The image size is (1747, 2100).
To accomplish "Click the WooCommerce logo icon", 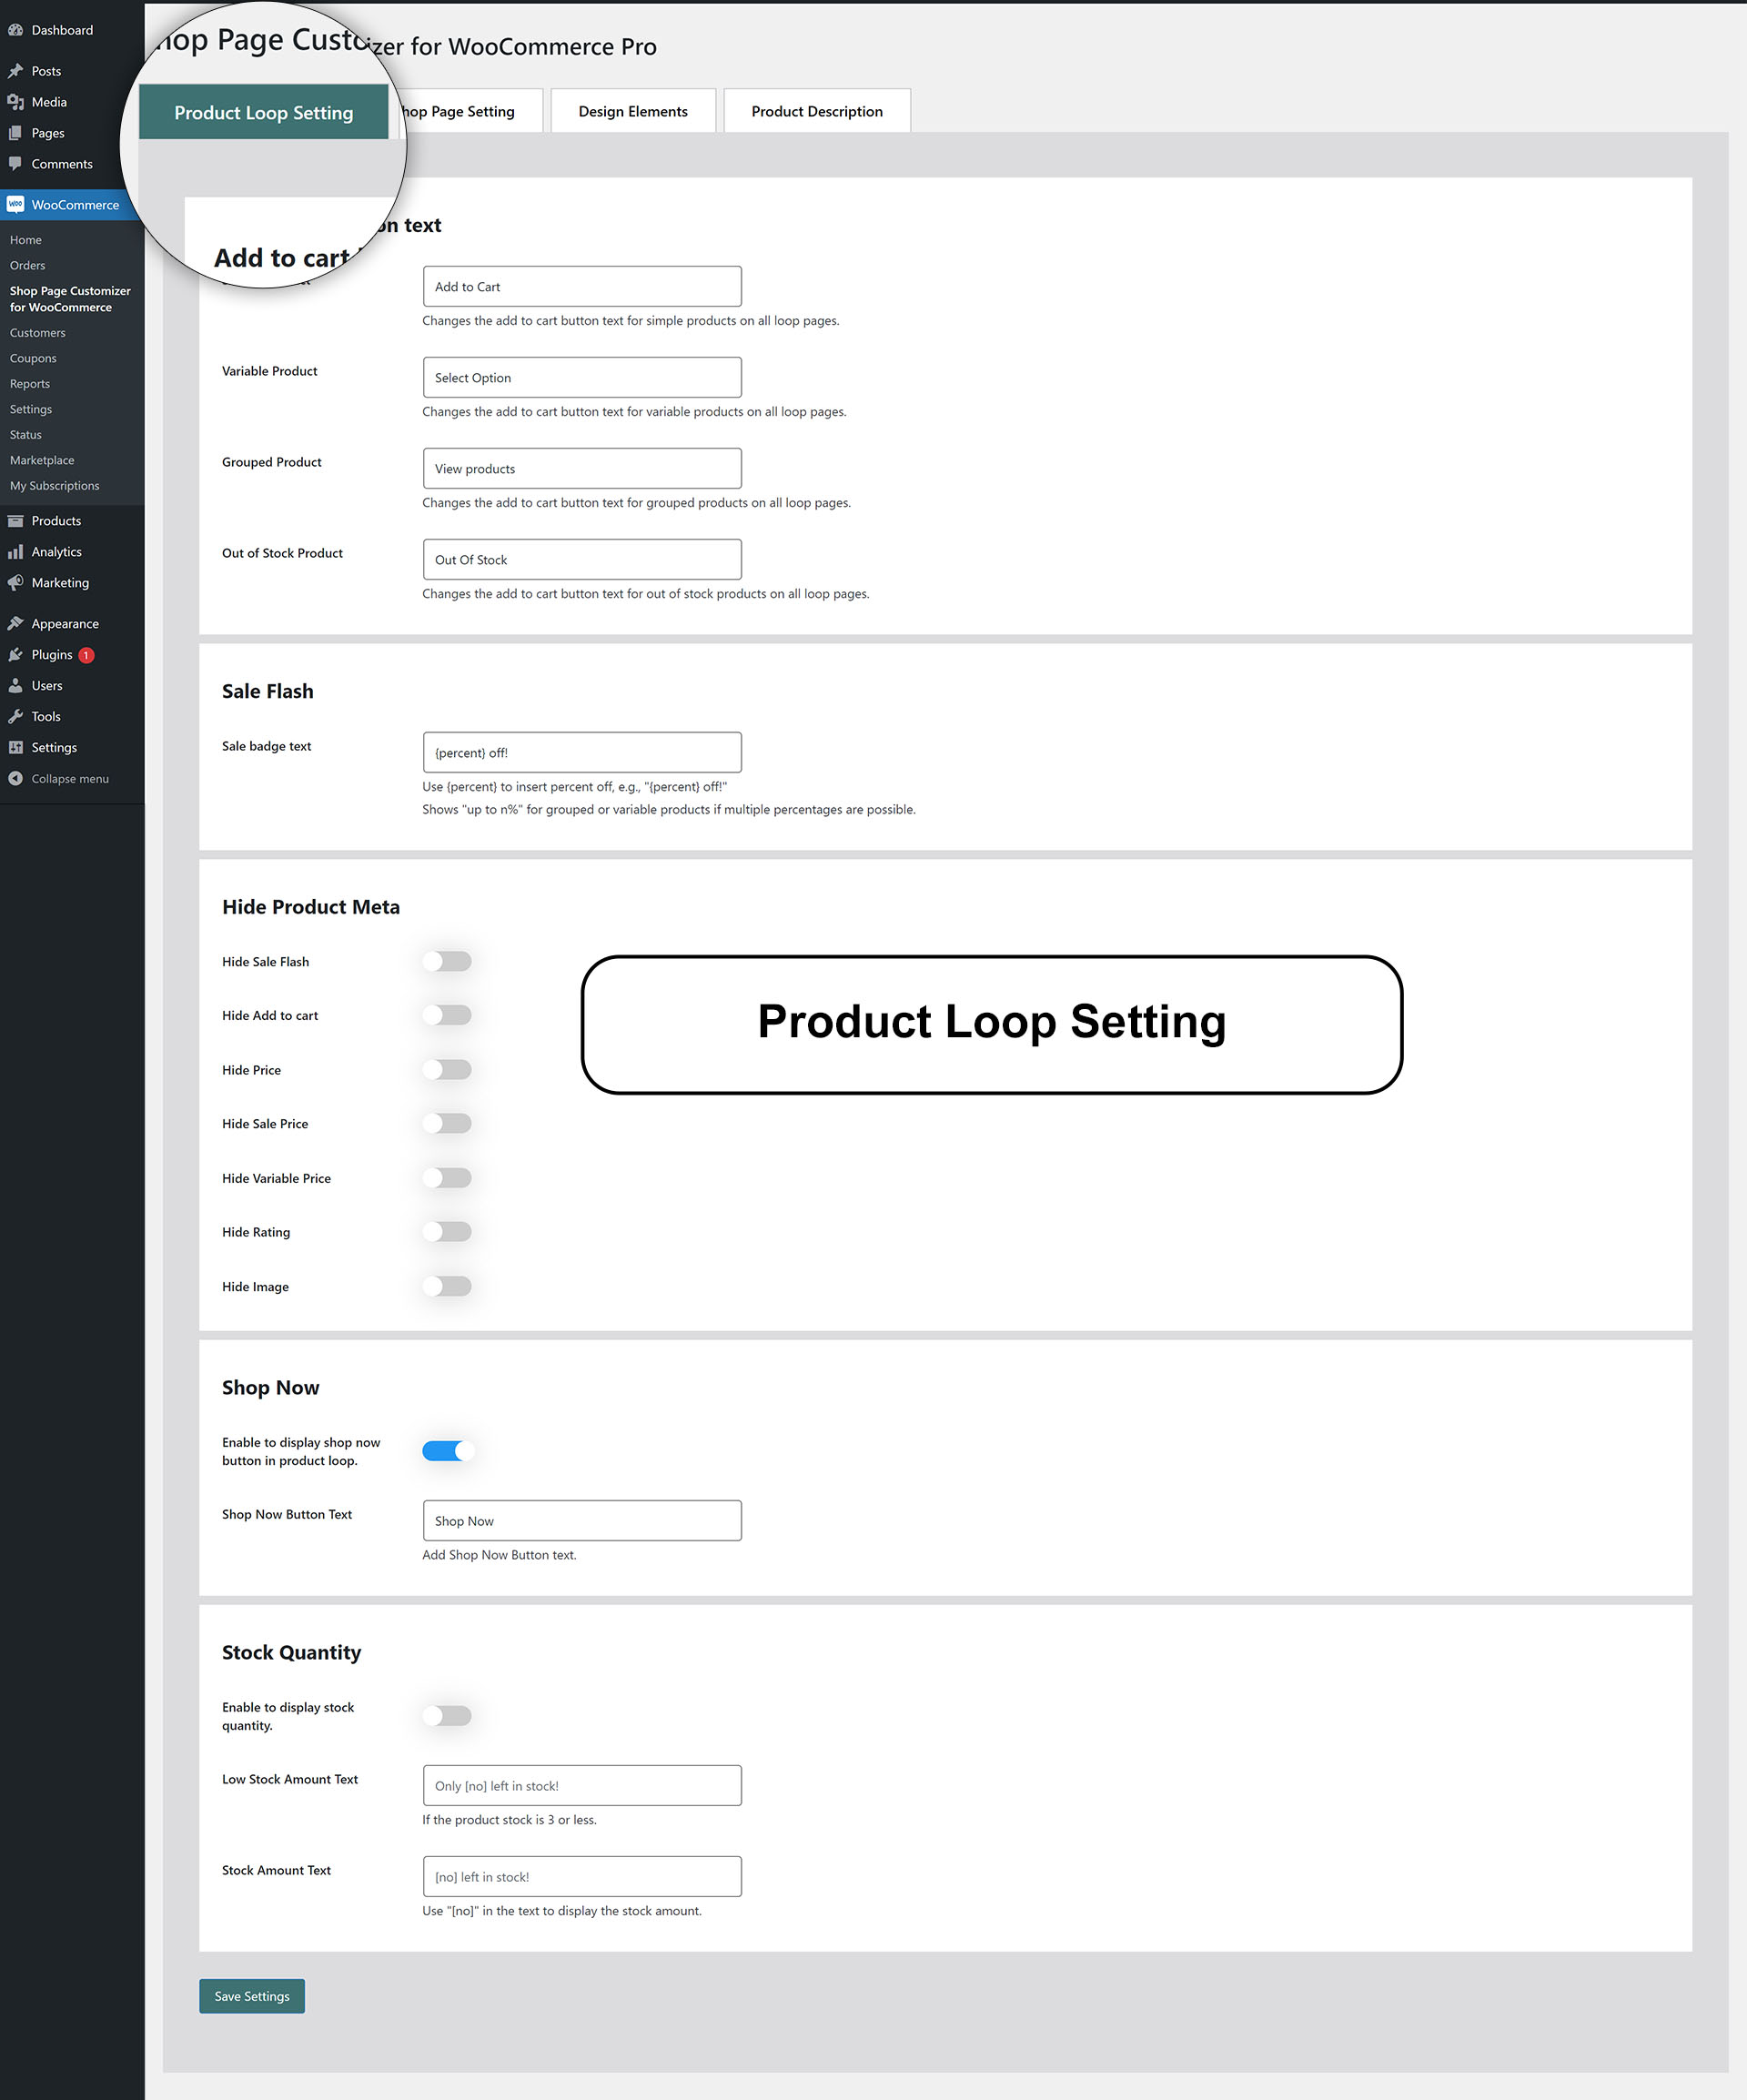I will pos(16,205).
